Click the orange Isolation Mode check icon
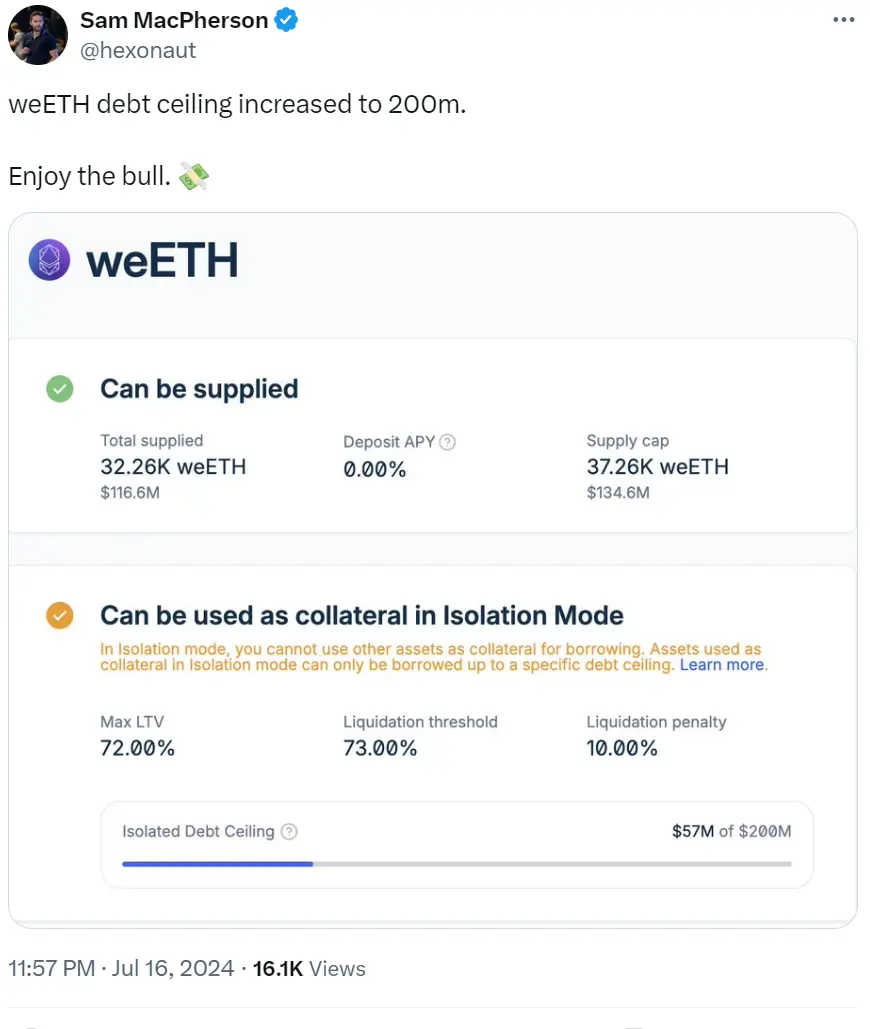The height and width of the screenshot is (1029, 870). point(60,616)
